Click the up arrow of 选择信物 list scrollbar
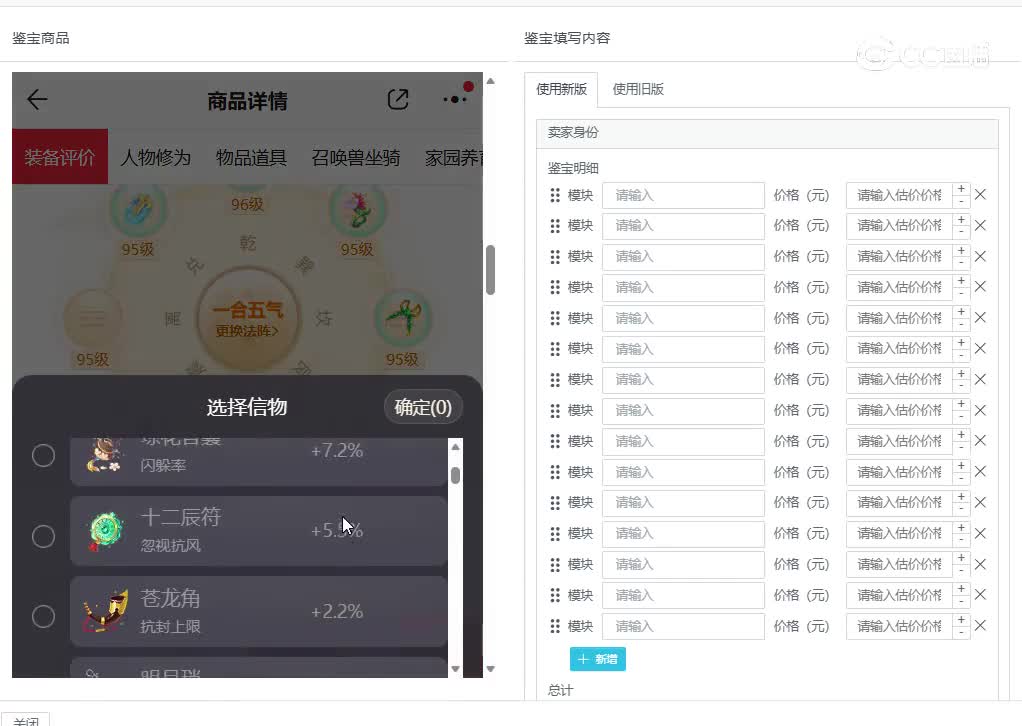The width and height of the screenshot is (1022, 726). 456,447
